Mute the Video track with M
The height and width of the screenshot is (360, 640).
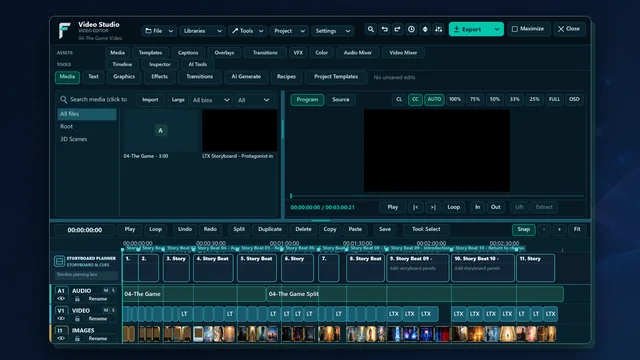click(106, 310)
